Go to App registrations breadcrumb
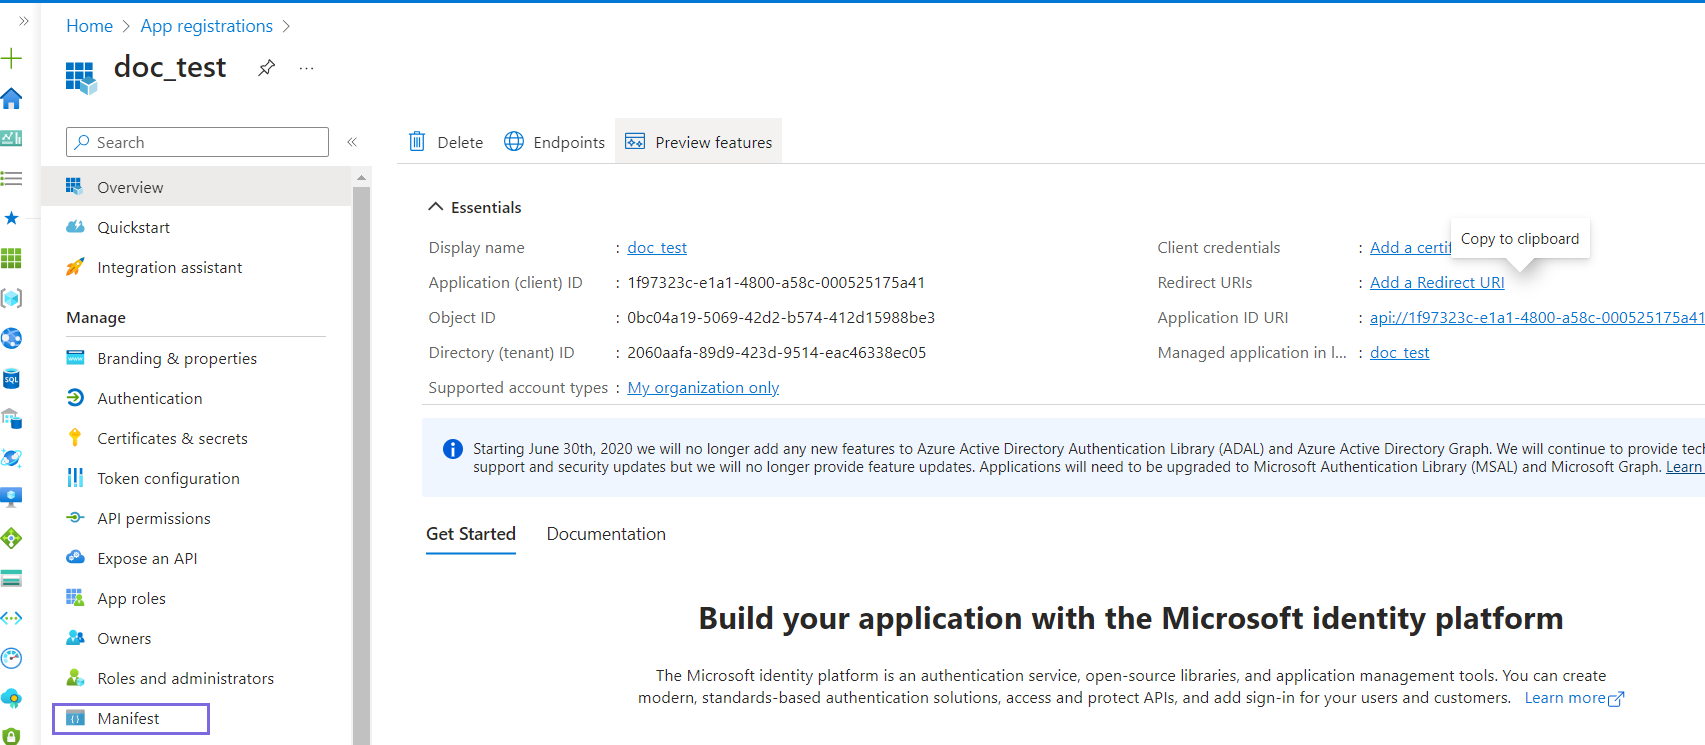Viewport: 1705px width, 745px height. tap(206, 26)
